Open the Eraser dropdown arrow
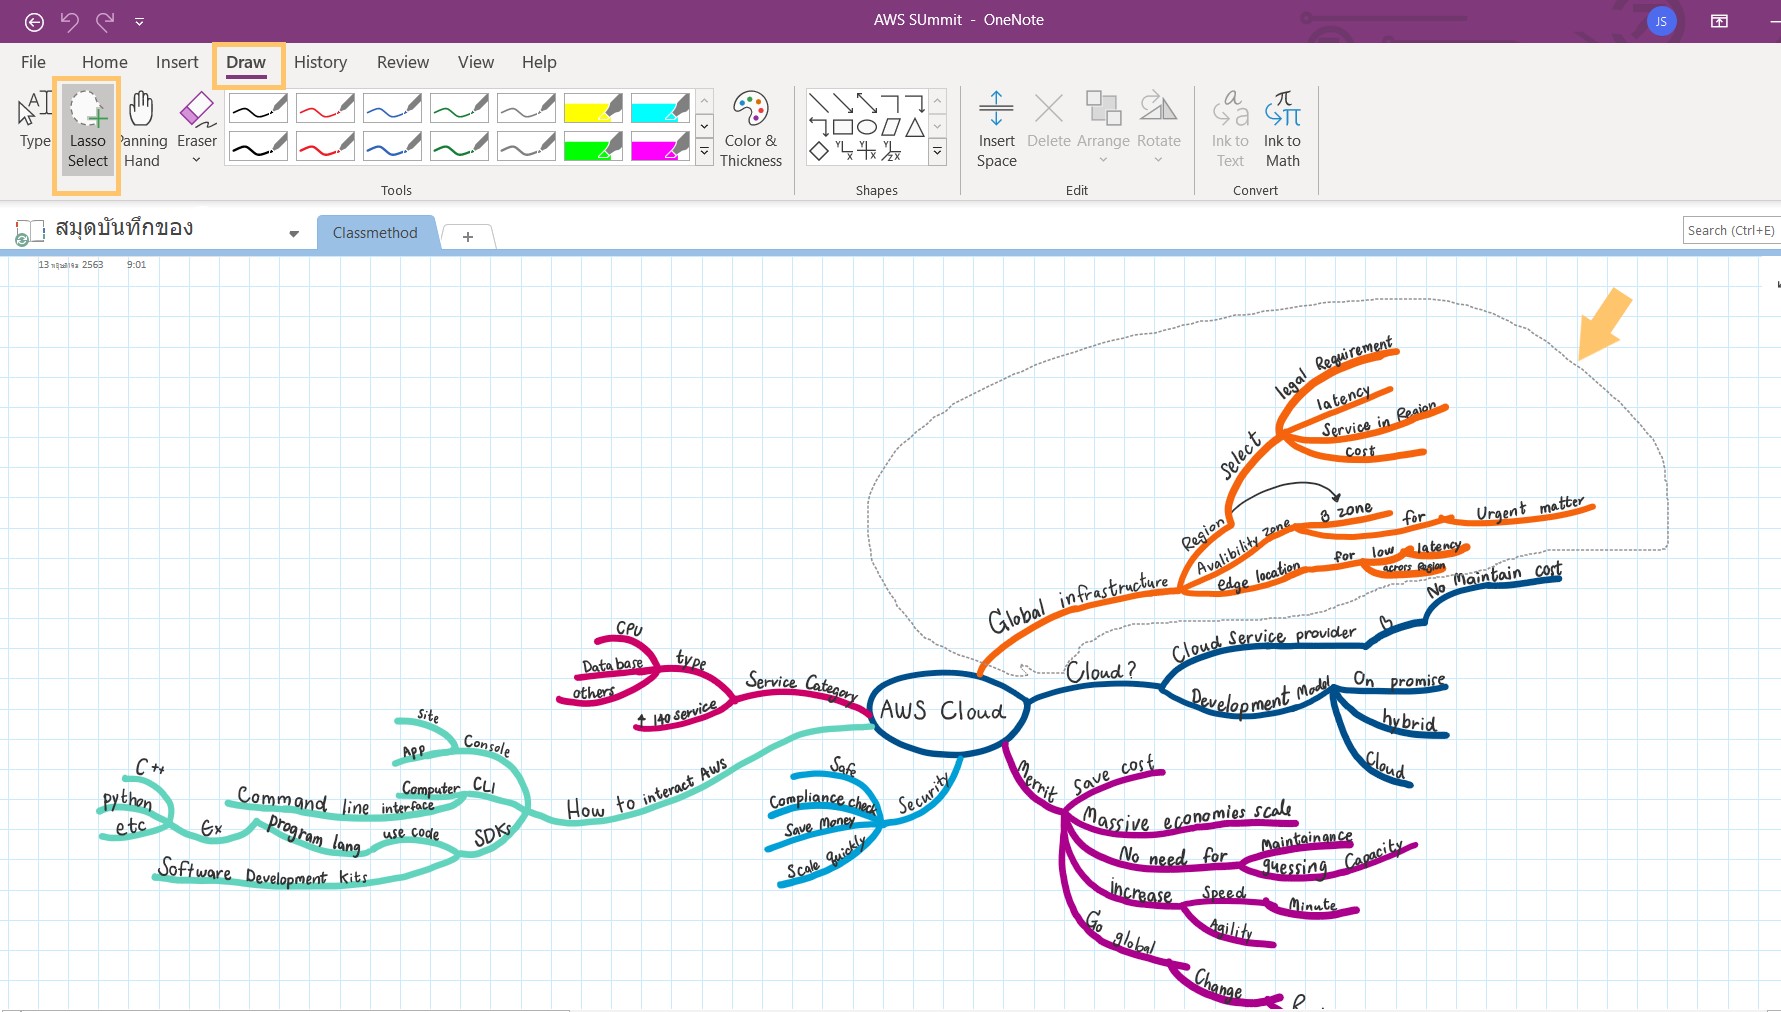This screenshot has height=1012, width=1781. coord(196,158)
